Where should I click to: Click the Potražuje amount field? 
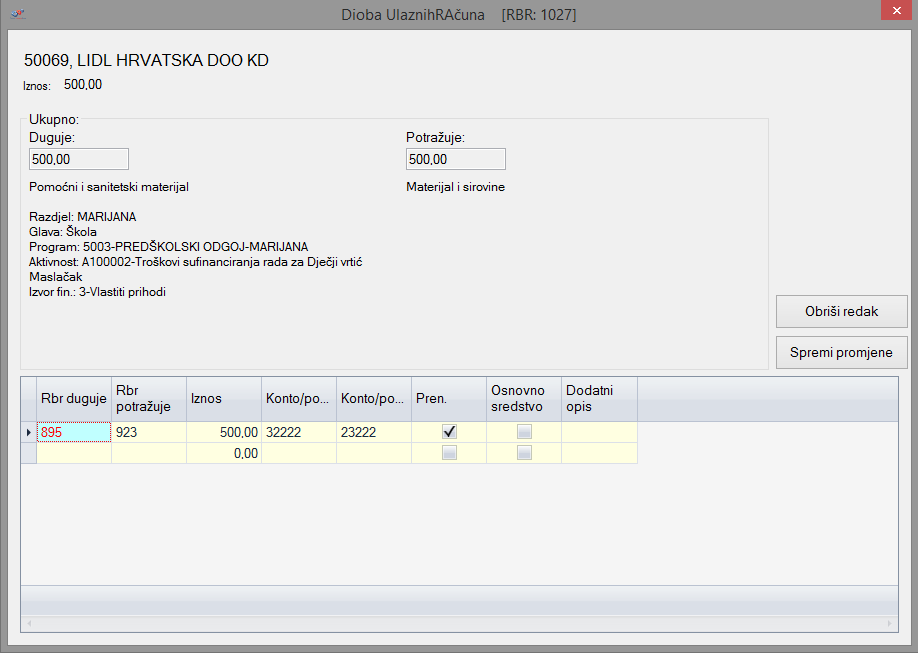pyautogui.click(x=455, y=159)
